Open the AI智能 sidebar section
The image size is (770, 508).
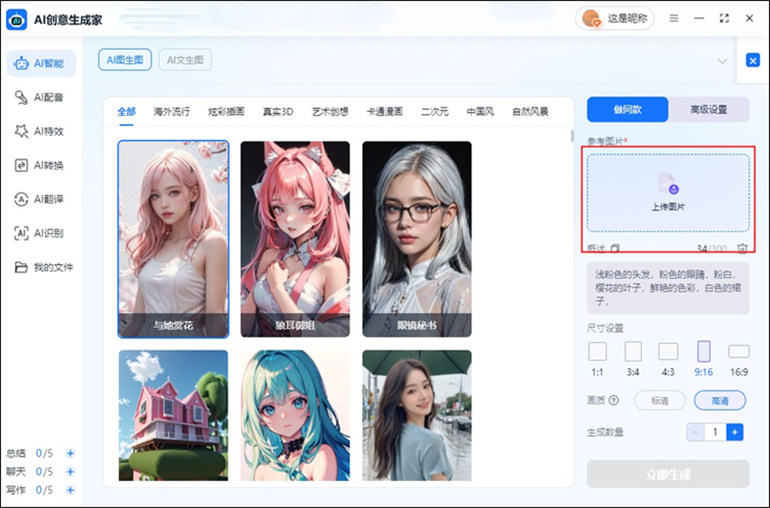pos(41,63)
